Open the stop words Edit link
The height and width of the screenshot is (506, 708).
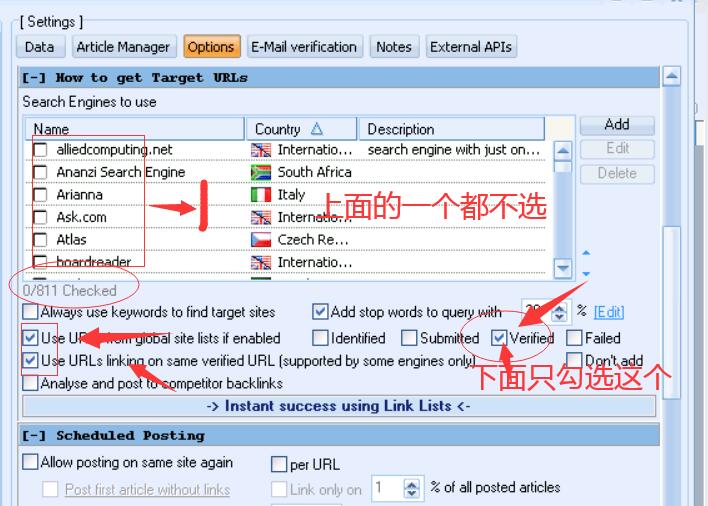click(x=608, y=312)
